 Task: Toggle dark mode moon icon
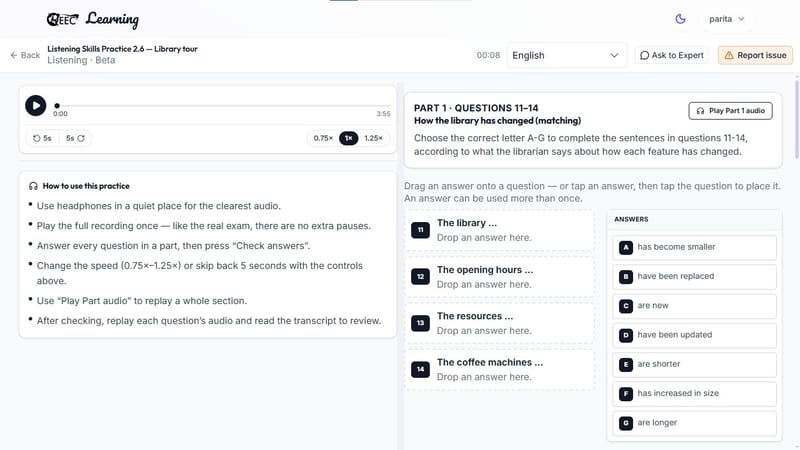pyautogui.click(x=680, y=19)
